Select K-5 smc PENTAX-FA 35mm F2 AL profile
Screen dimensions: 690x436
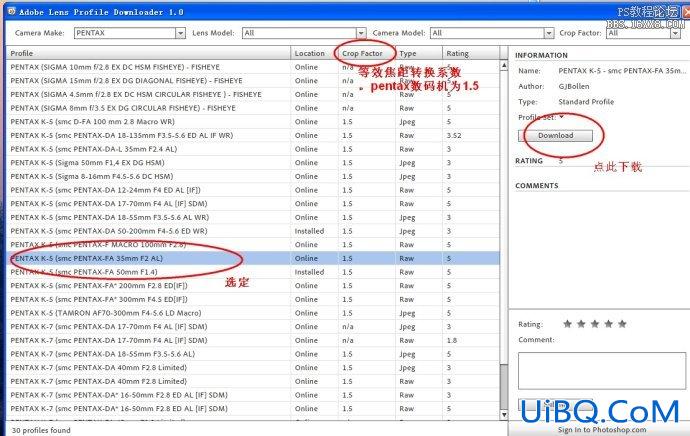pyautogui.click(x=253, y=258)
